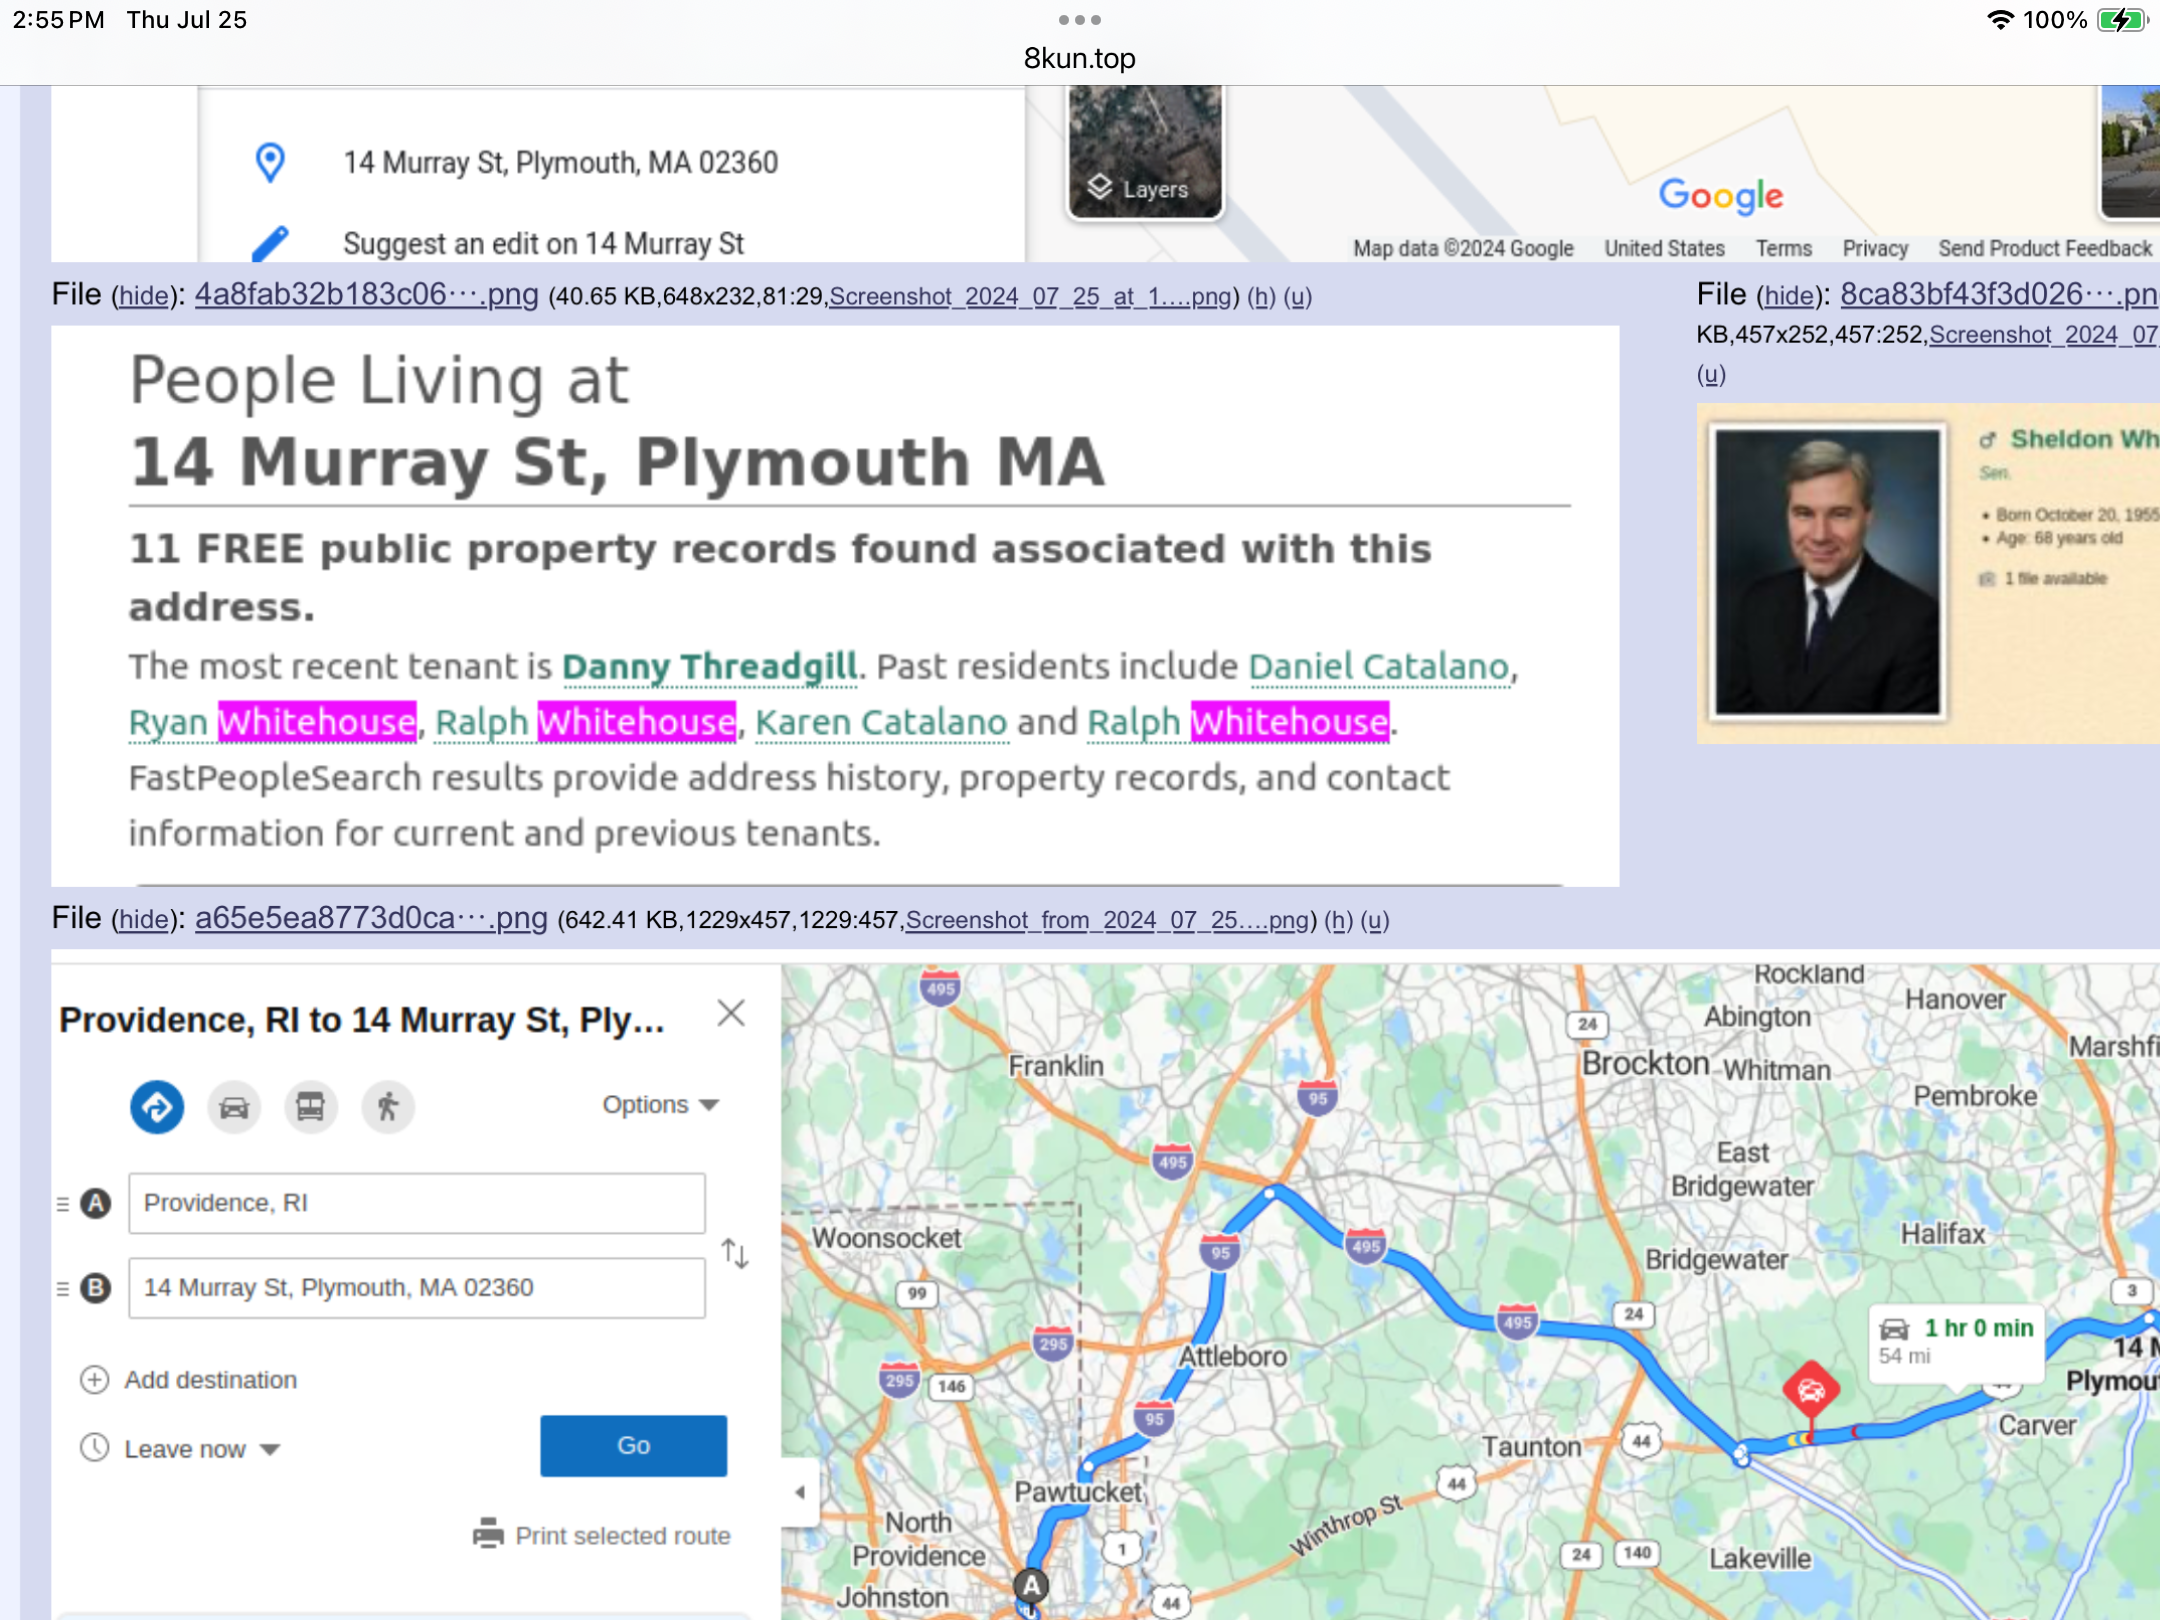
Task: Expand the 'Leave now' dropdown
Action: click(202, 1449)
